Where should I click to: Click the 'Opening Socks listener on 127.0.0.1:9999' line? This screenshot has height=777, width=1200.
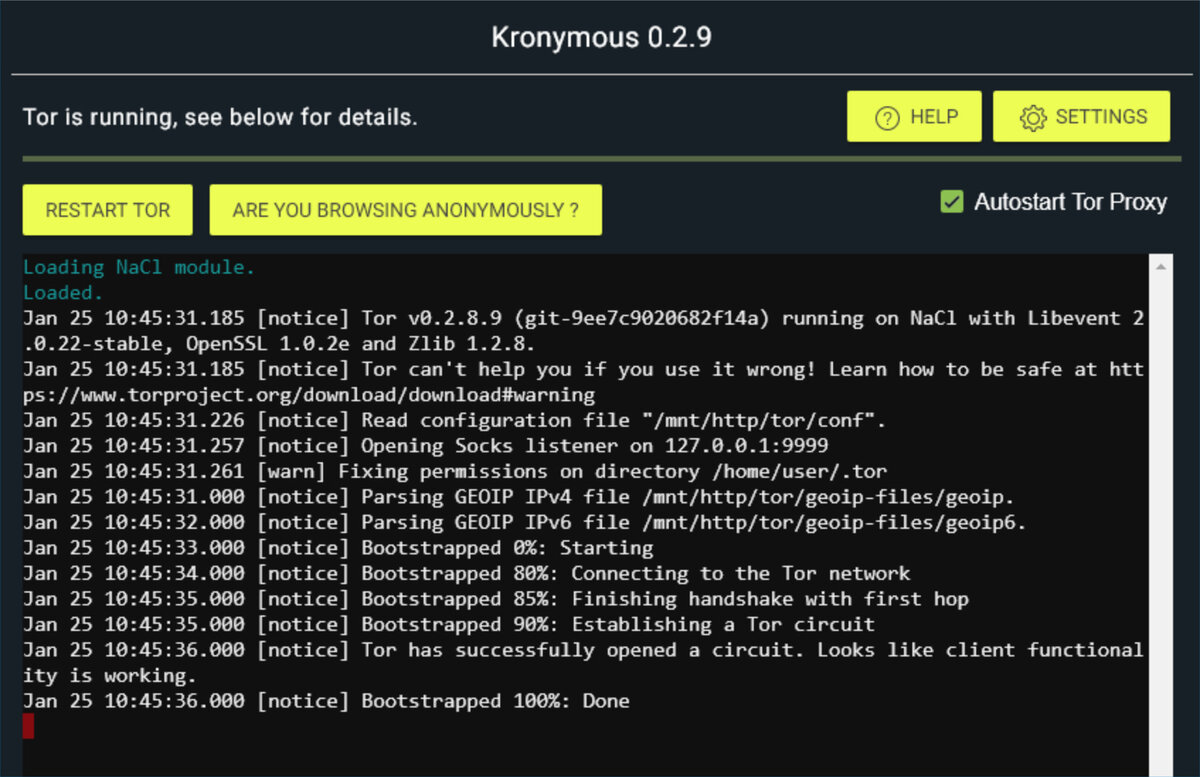(x=425, y=446)
